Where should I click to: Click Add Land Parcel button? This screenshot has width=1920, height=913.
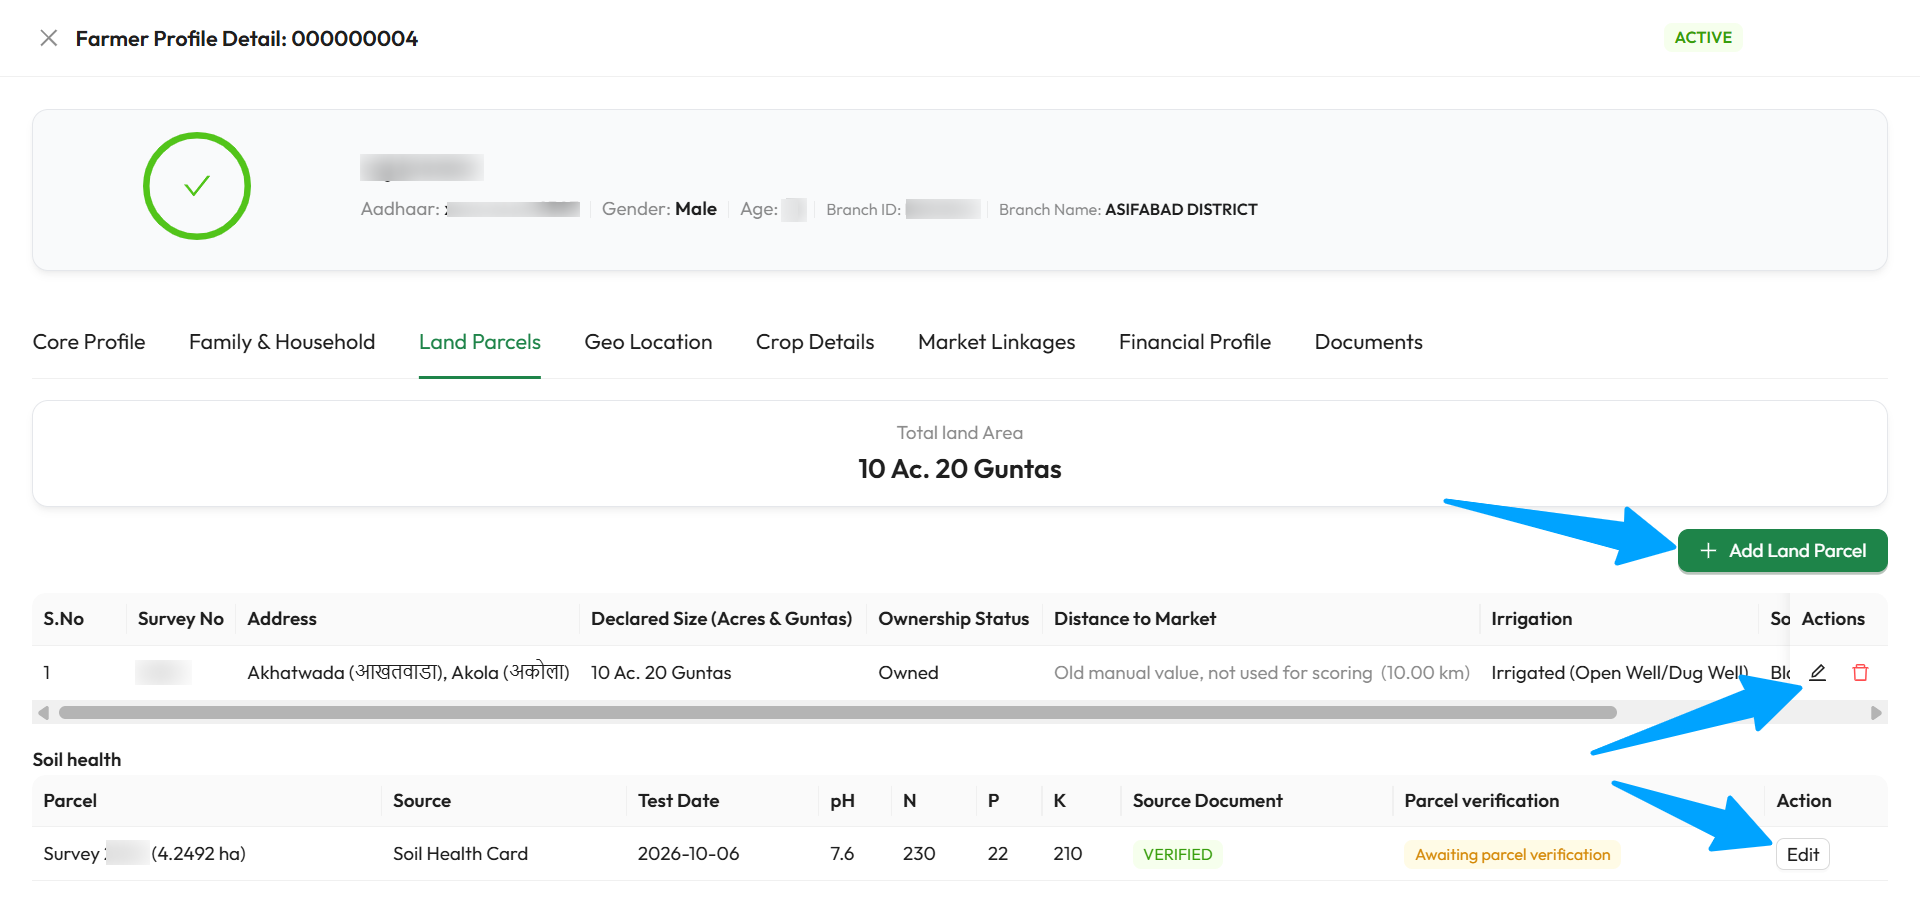[x=1783, y=551]
